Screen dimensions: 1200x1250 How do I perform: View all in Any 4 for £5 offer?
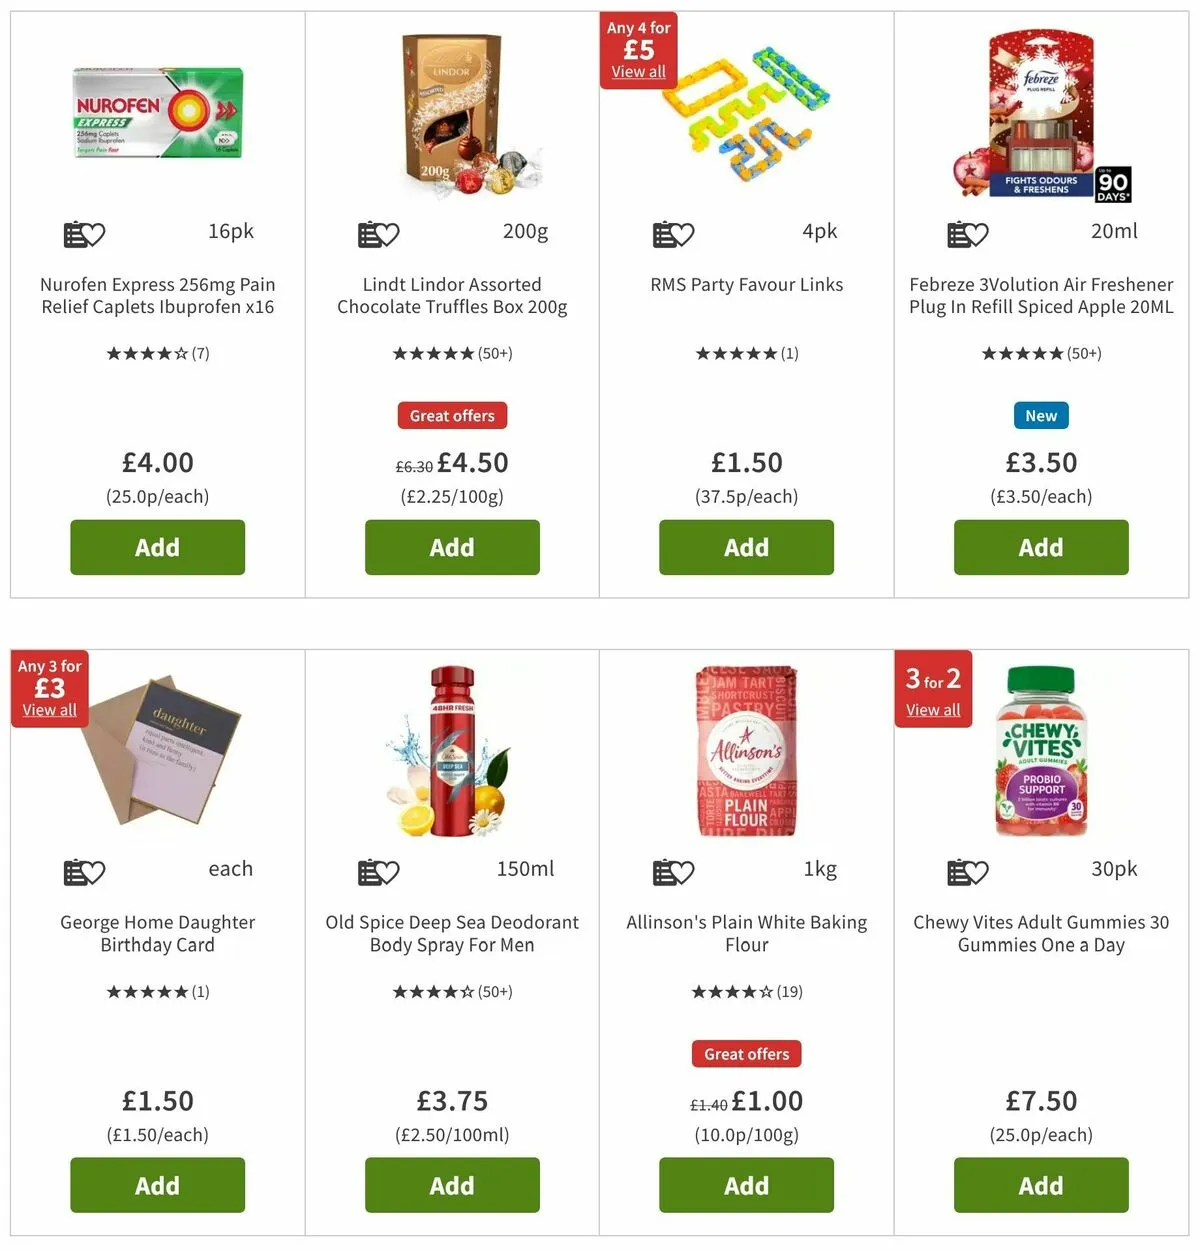tap(638, 72)
